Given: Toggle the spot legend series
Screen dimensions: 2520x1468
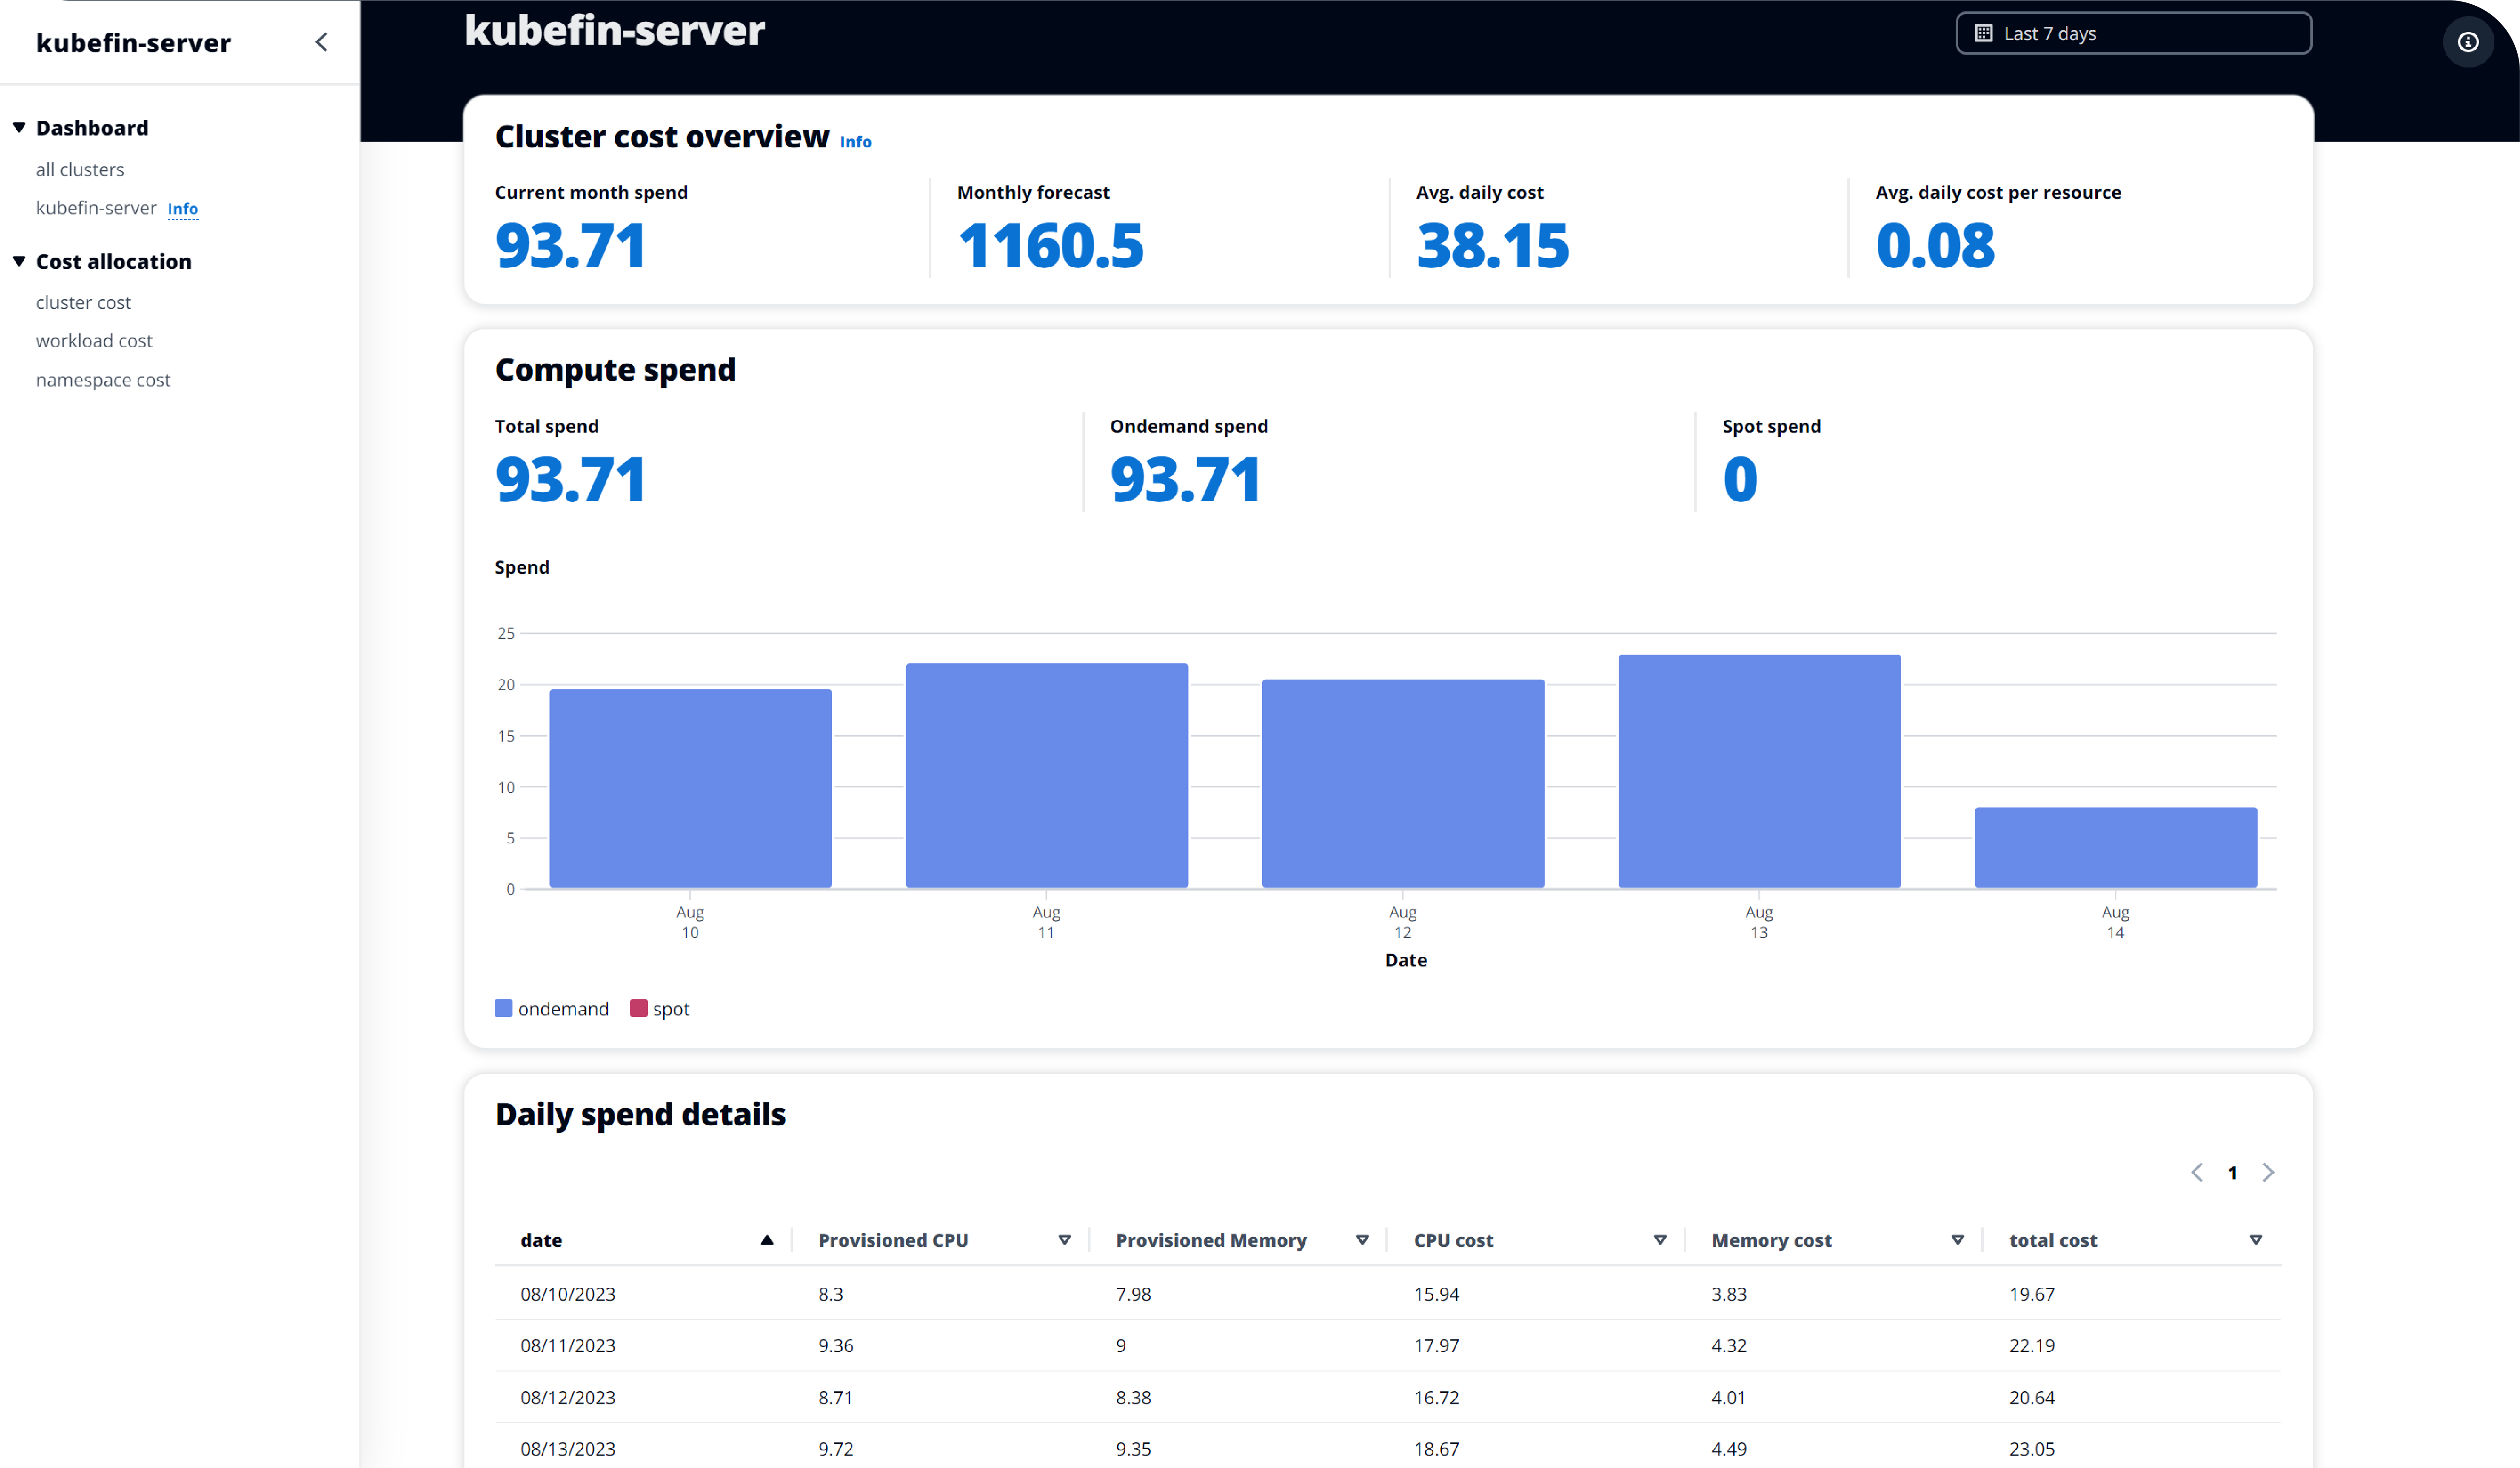Looking at the screenshot, I should pyautogui.click(x=660, y=1009).
